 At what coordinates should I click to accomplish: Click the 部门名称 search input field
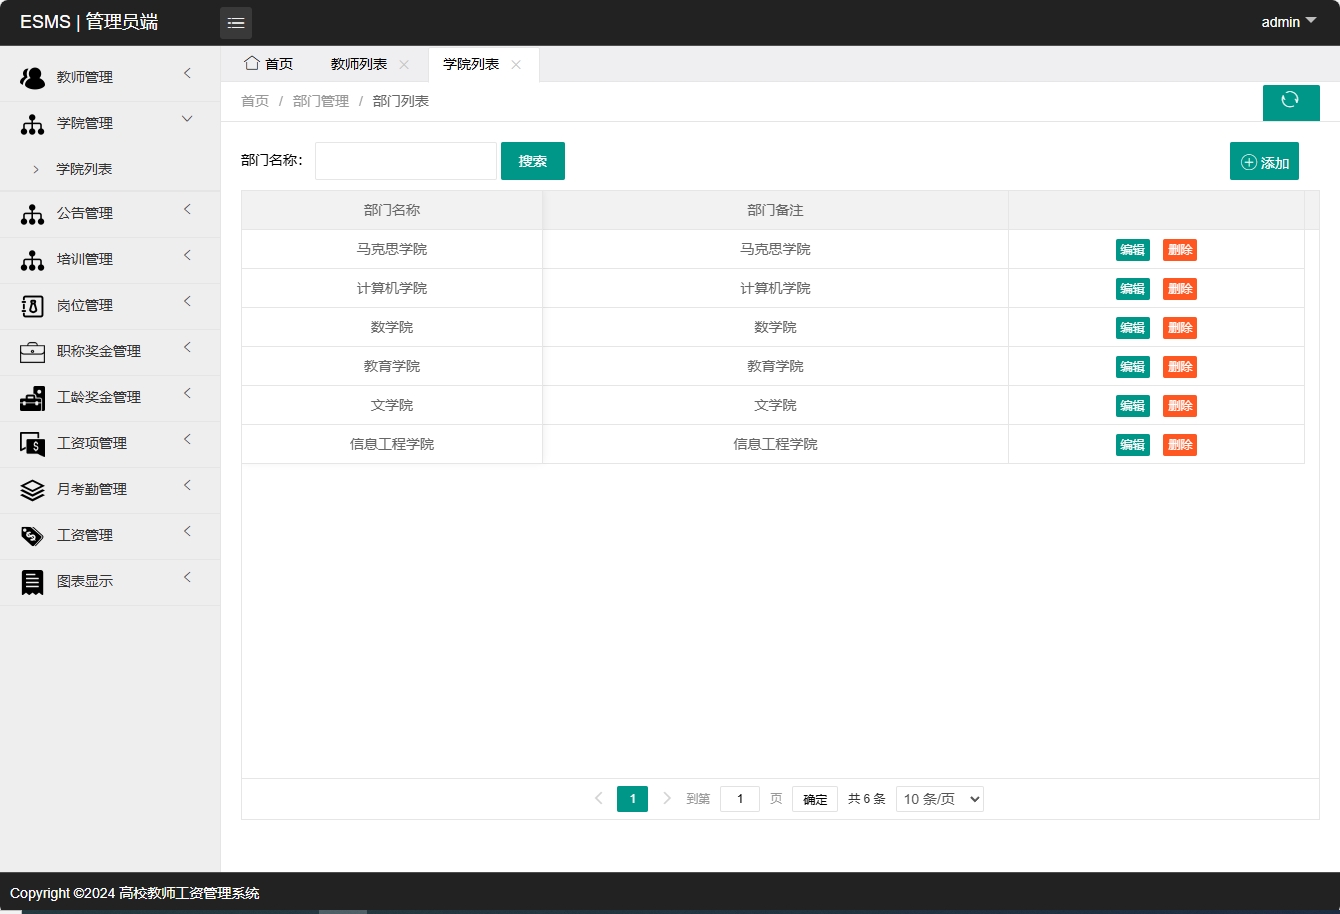pyautogui.click(x=405, y=160)
